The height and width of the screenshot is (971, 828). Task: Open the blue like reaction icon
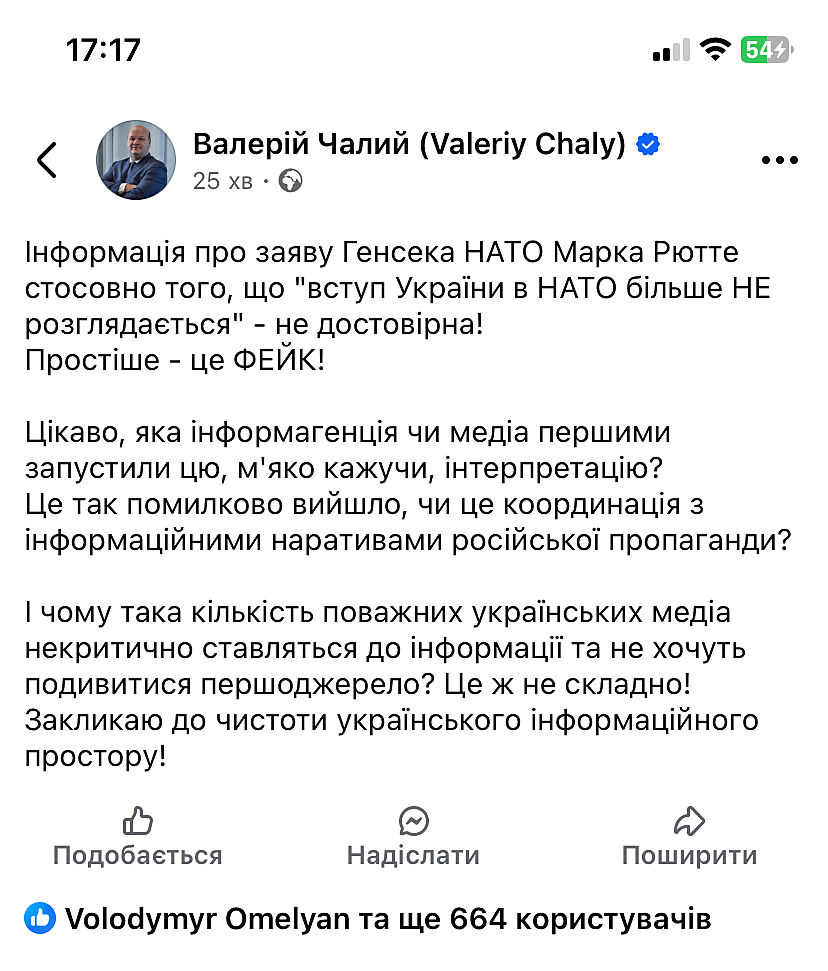tap(40, 918)
